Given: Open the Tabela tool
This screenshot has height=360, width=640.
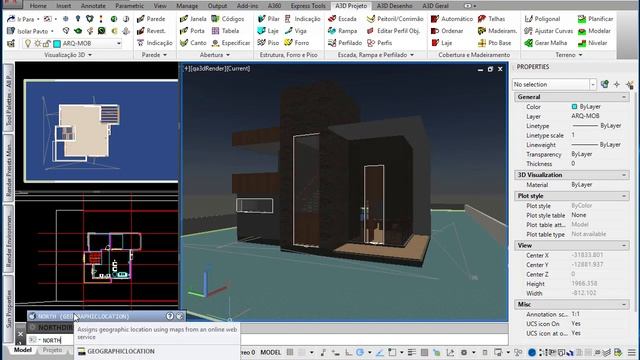Looking at the screenshot, I should click(x=225, y=31).
